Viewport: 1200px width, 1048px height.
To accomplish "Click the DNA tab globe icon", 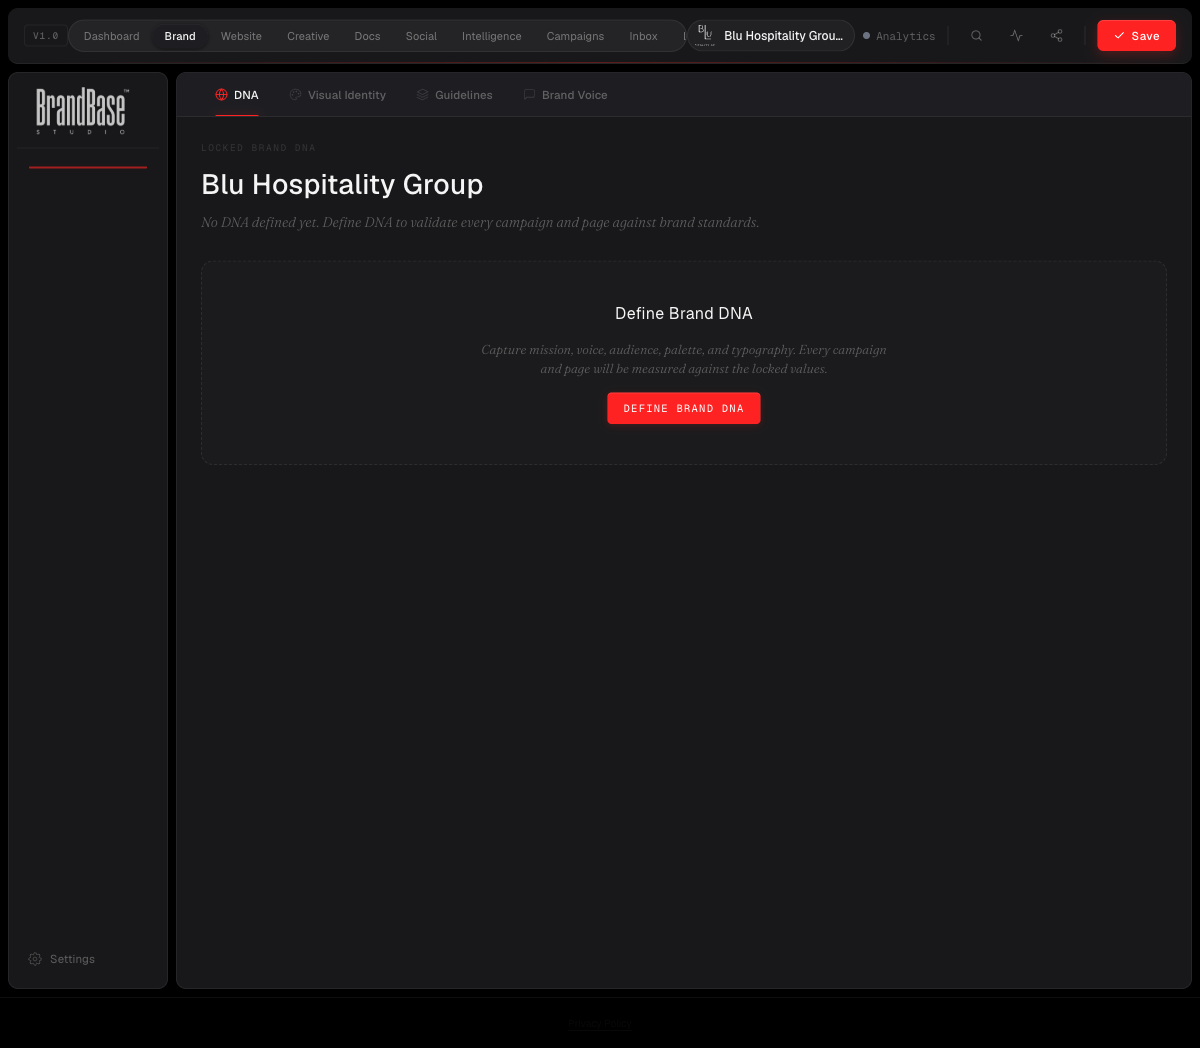I will click(x=222, y=95).
